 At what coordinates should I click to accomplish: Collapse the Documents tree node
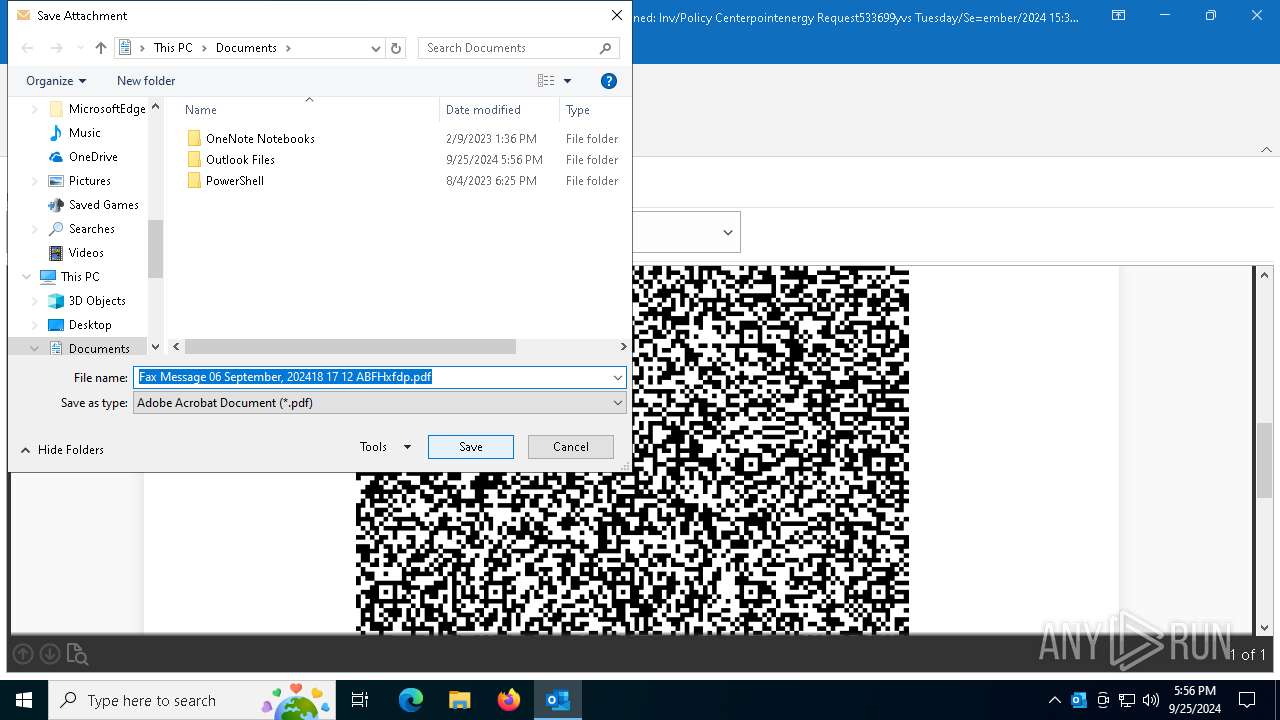[35, 349]
